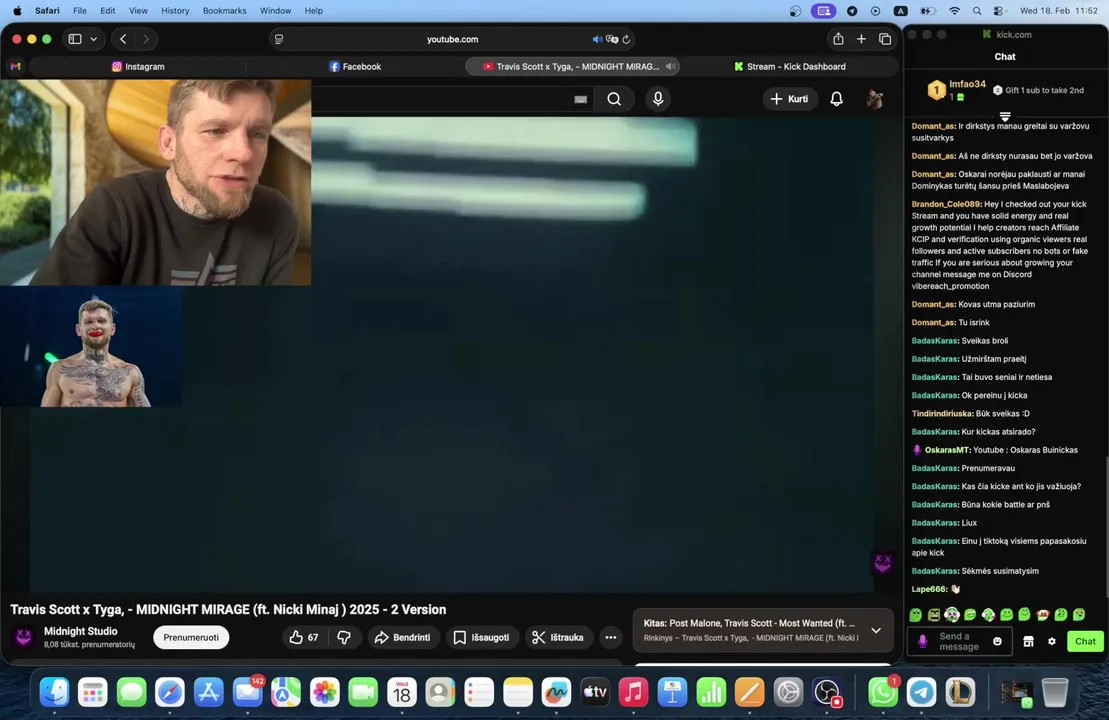This screenshot has width=1109, height=720.
Task: Open the History menu
Action: tap(175, 11)
